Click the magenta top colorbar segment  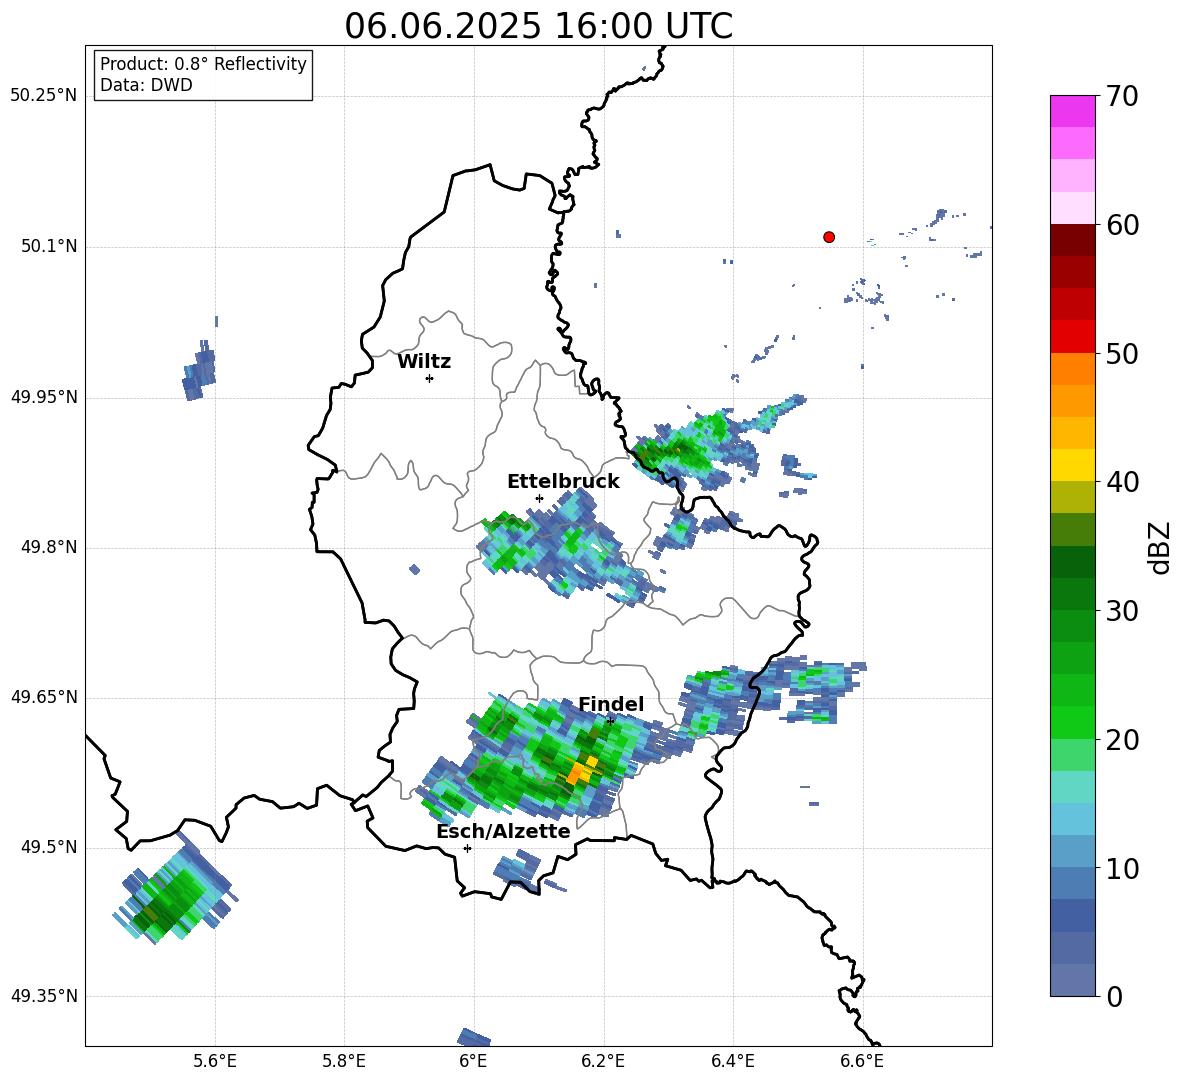coord(1072,111)
